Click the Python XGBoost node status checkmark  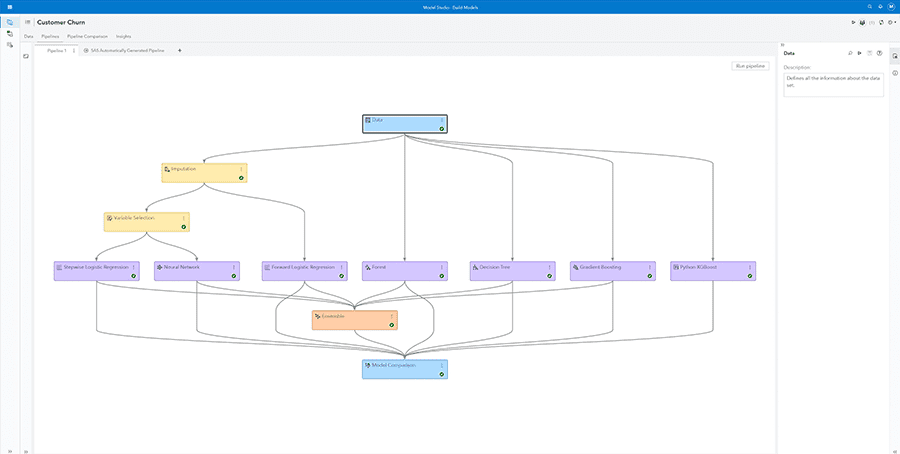(x=750, y=276)
